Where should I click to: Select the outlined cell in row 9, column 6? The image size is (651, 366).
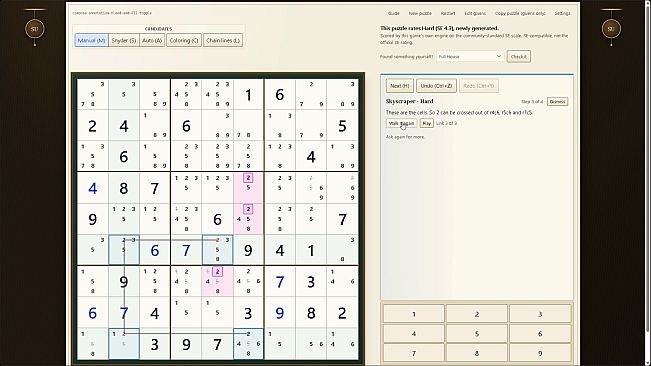point(248,344)
